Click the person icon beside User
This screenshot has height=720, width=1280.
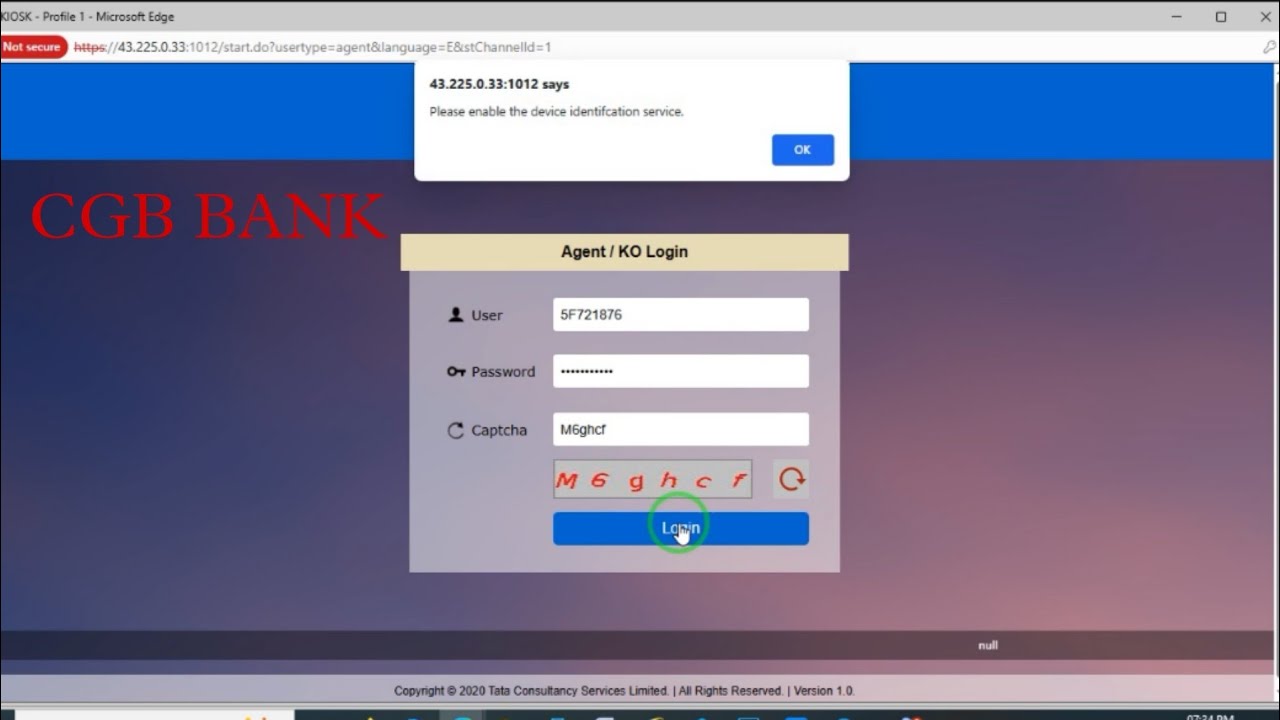[x=456, y=315]
